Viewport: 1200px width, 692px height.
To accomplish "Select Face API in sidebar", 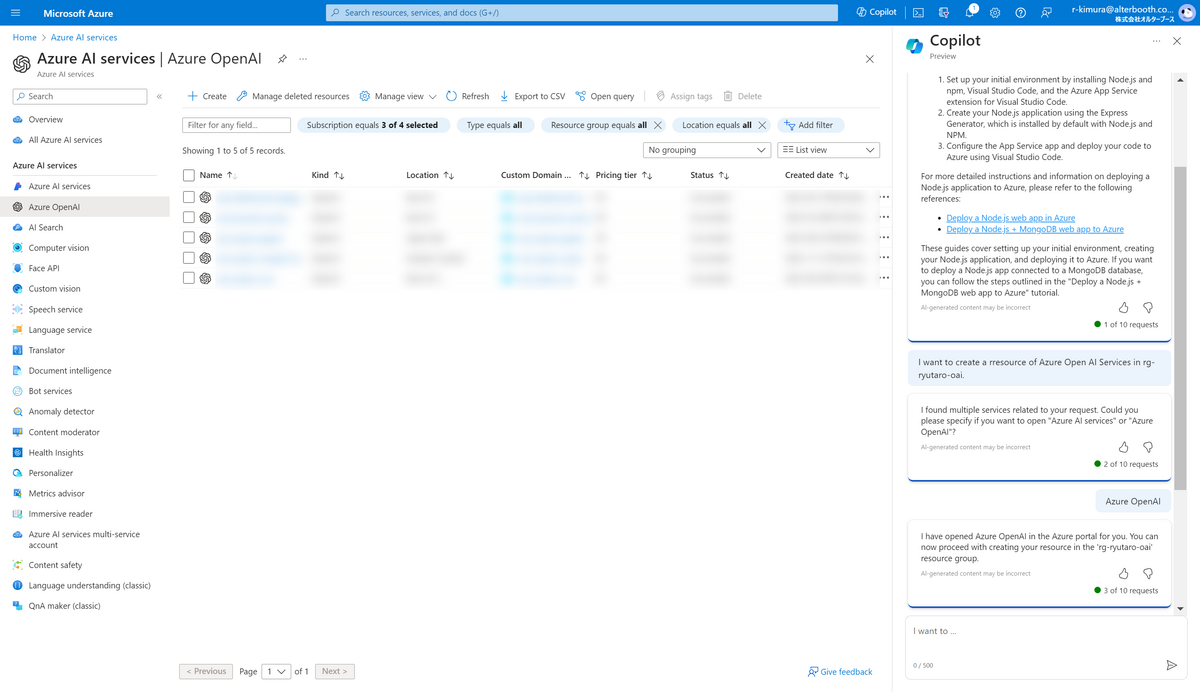I will [x=44, y=268].
